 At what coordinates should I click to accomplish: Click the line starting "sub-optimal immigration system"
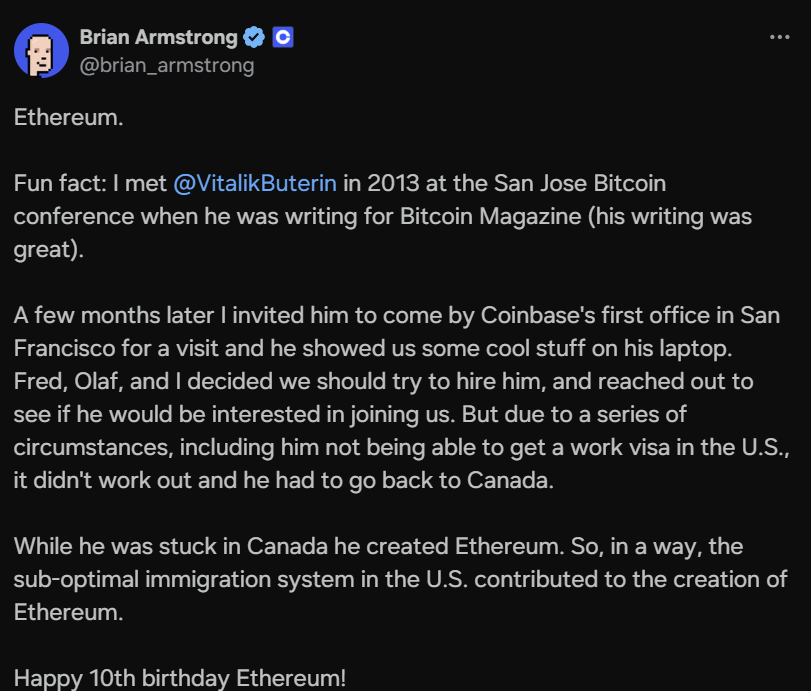(x=400, y=579)
